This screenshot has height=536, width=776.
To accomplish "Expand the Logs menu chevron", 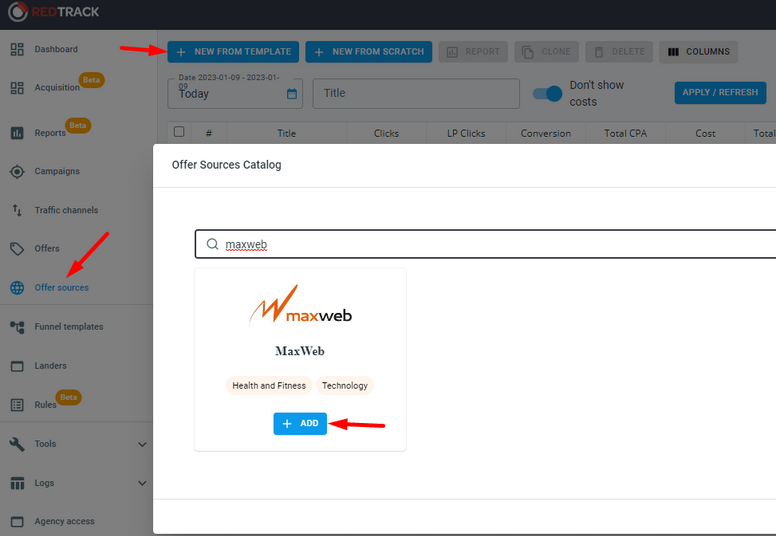I will tap(142, 483).
